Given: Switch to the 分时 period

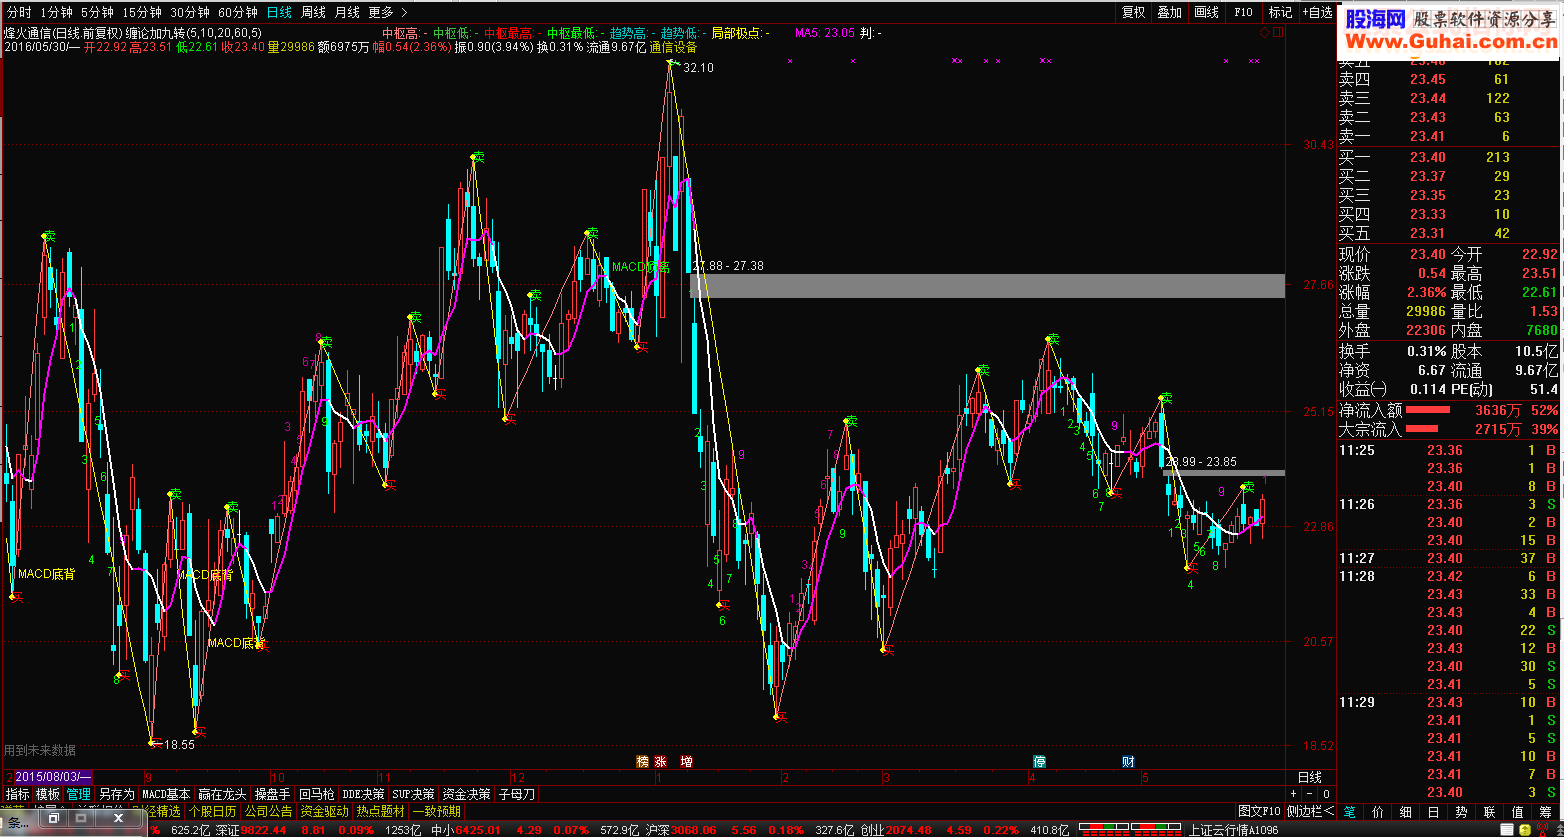Looking at the screenshot, I should (x=19, y=12).
